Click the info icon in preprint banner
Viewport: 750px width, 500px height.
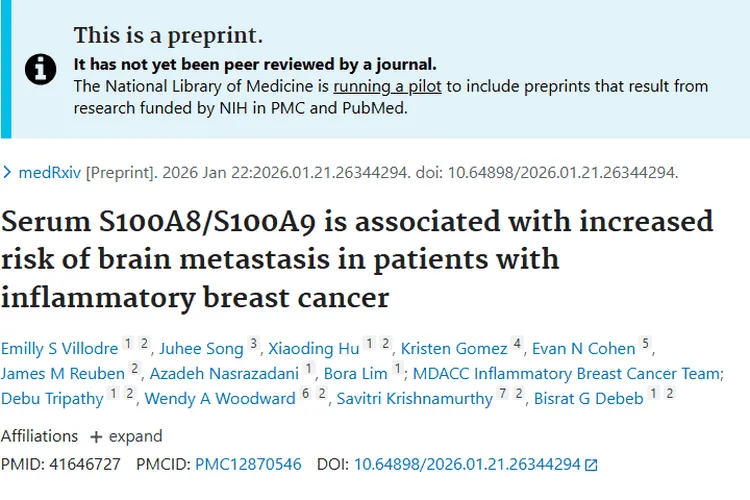click(x=40, y=68)
